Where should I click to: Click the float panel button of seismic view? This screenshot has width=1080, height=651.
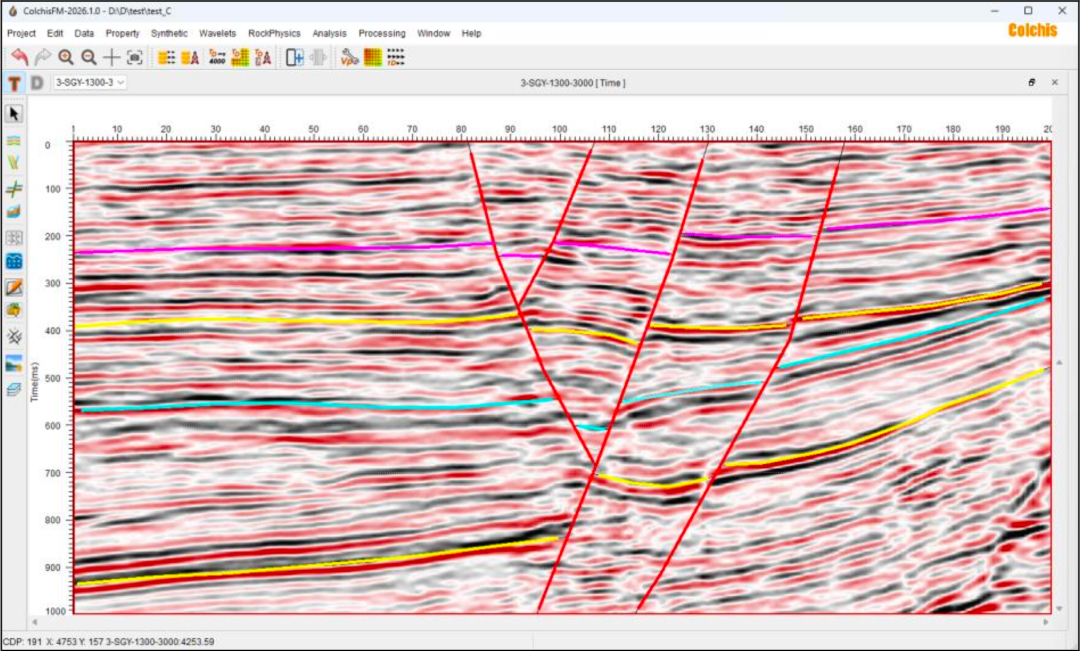[x=1032, y=83]
